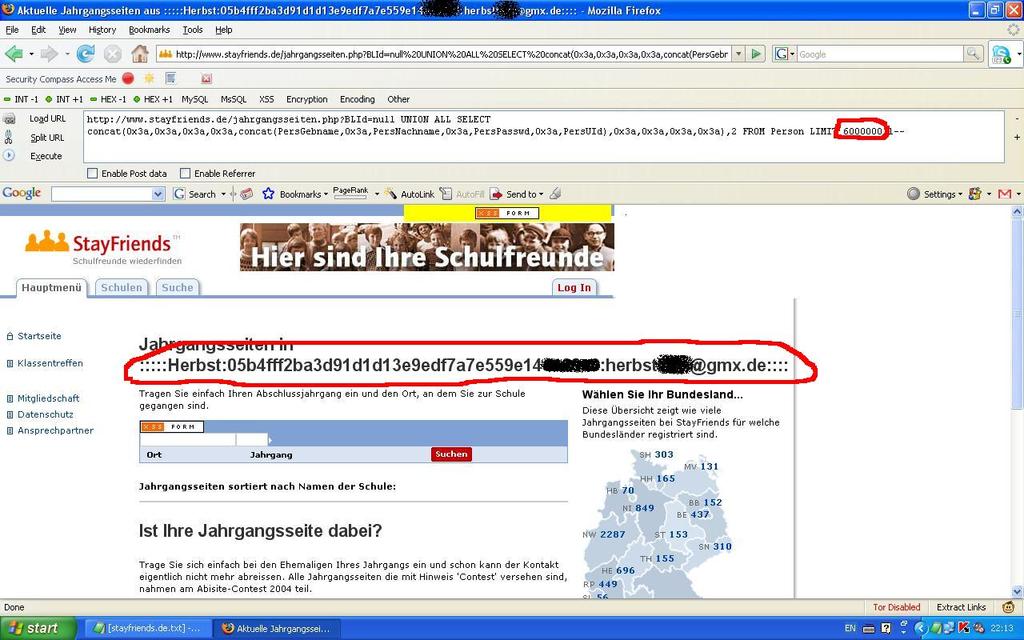Click the monkey face icon in status bar
This screenshot has width=1024, height=640.
coord(1009,607)
